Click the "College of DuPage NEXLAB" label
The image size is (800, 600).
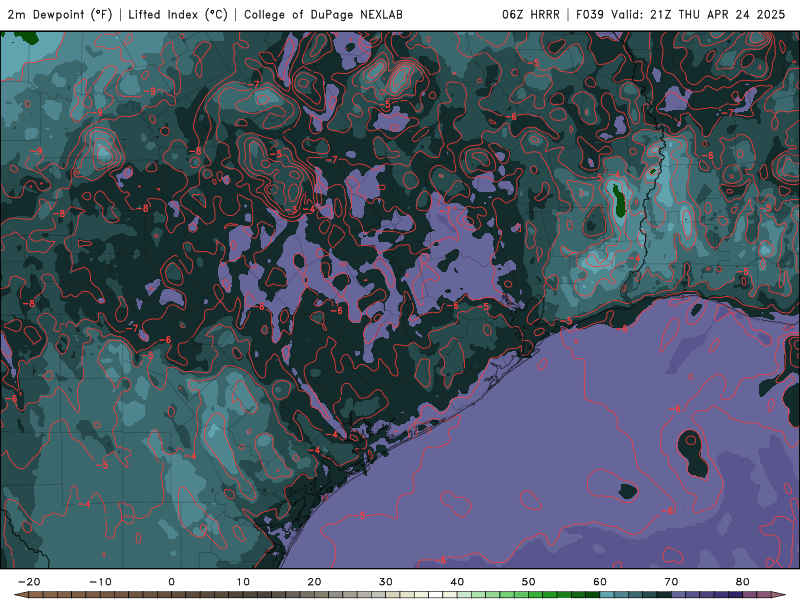[x=323, y=14]
